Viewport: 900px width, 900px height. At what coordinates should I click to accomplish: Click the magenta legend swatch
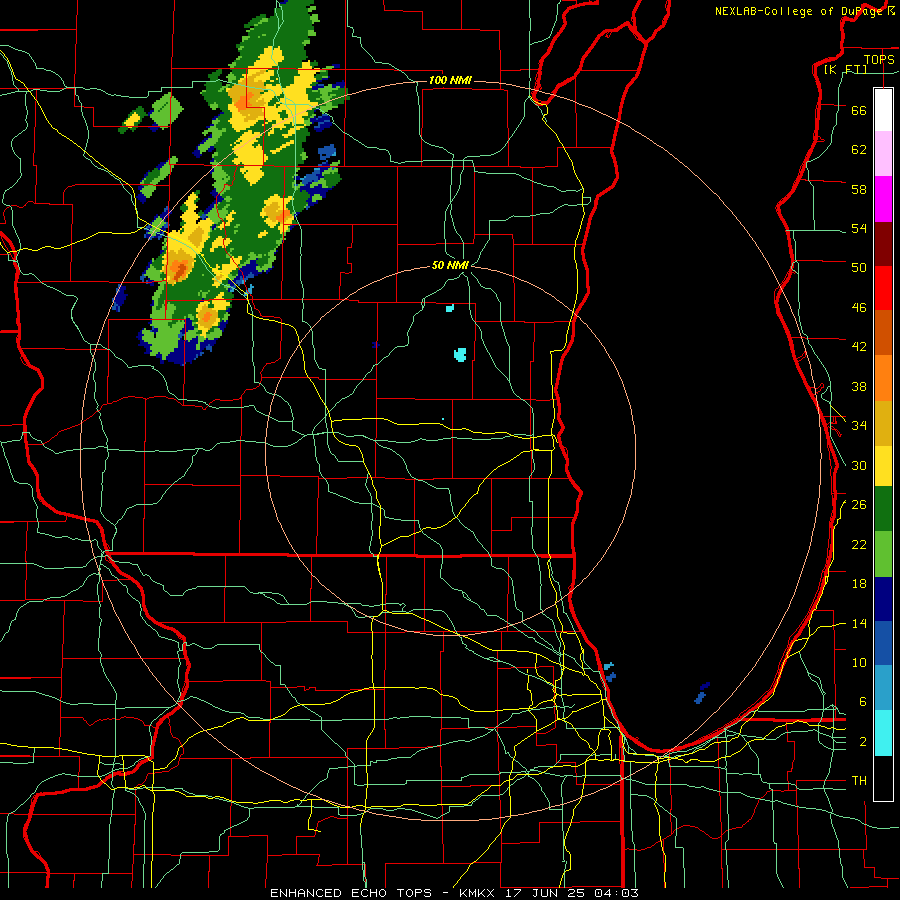click(883, 199)
